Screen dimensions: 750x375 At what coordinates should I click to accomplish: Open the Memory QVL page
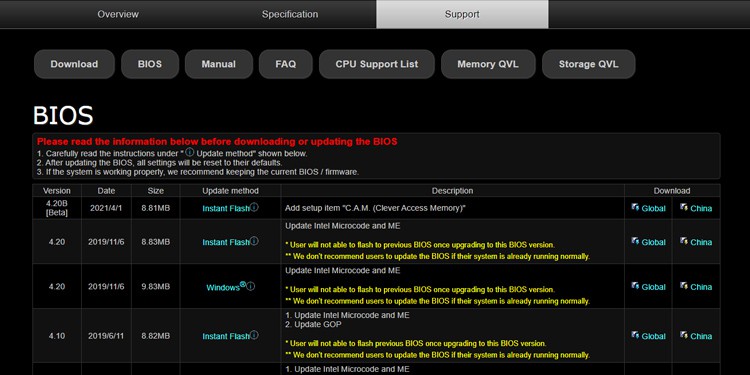pyautogui.click(x=488, y=64)
